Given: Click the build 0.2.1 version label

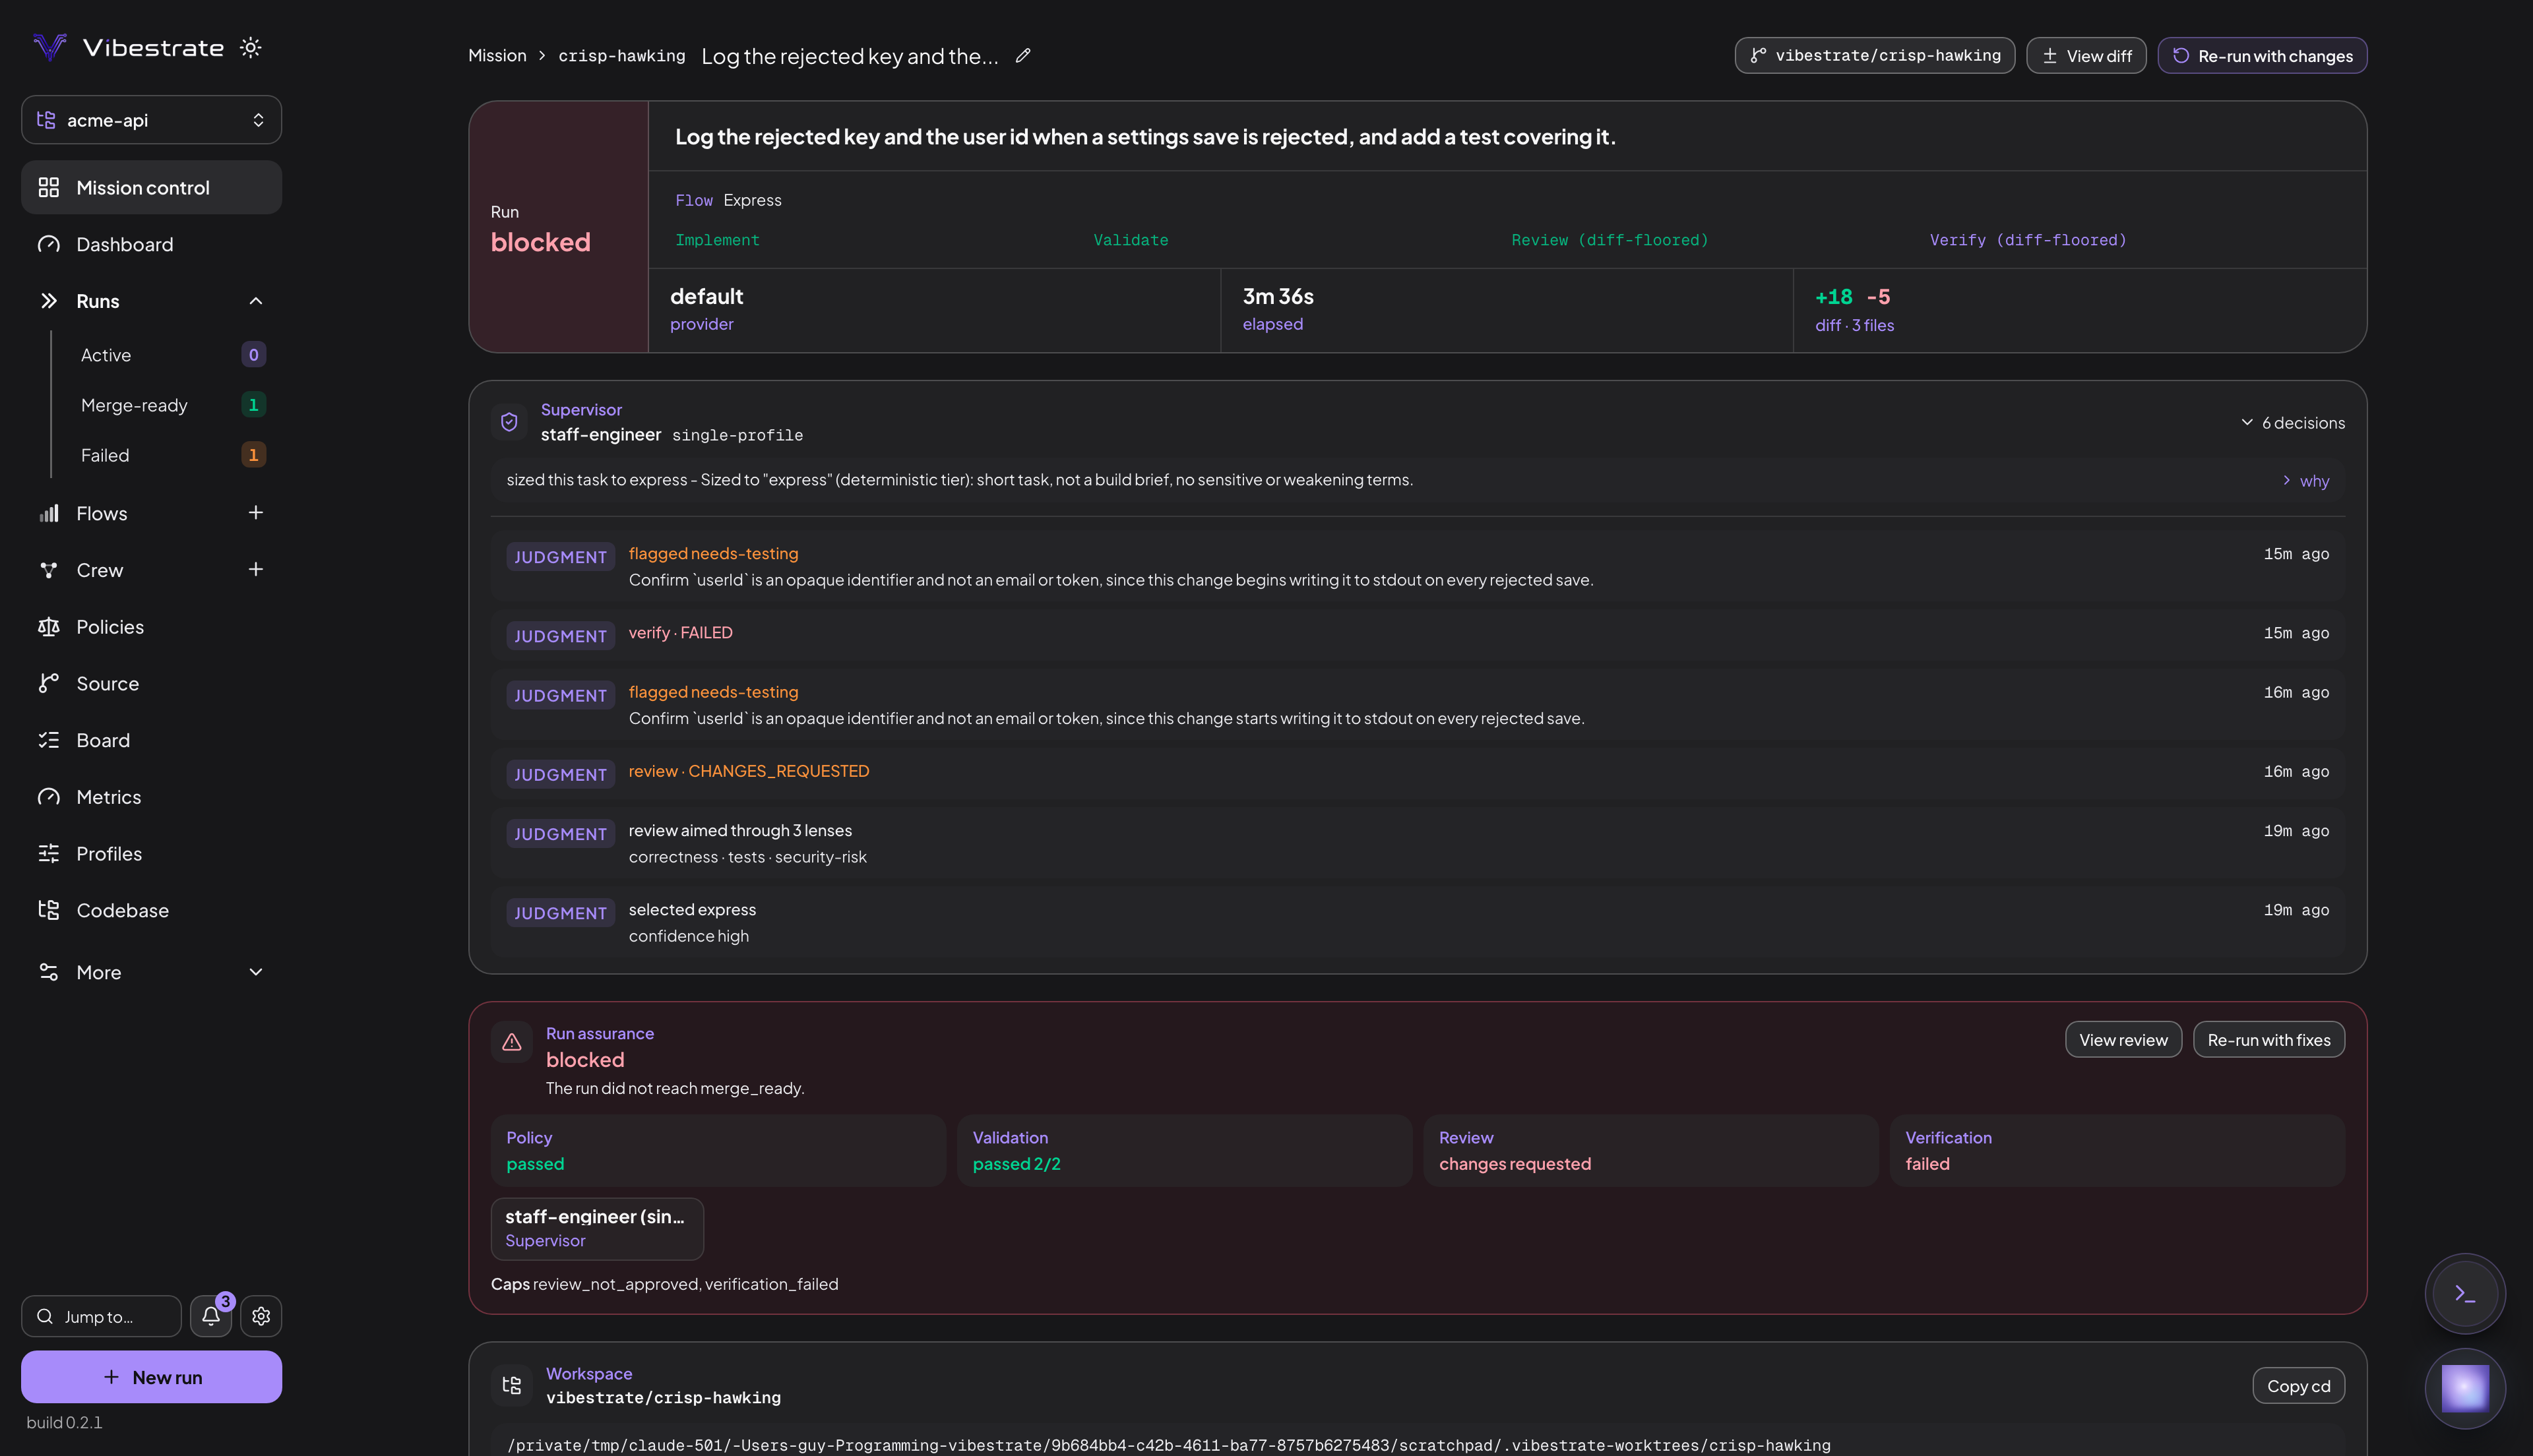Looking at the screenshot, I should click(x=64, y=1423).
